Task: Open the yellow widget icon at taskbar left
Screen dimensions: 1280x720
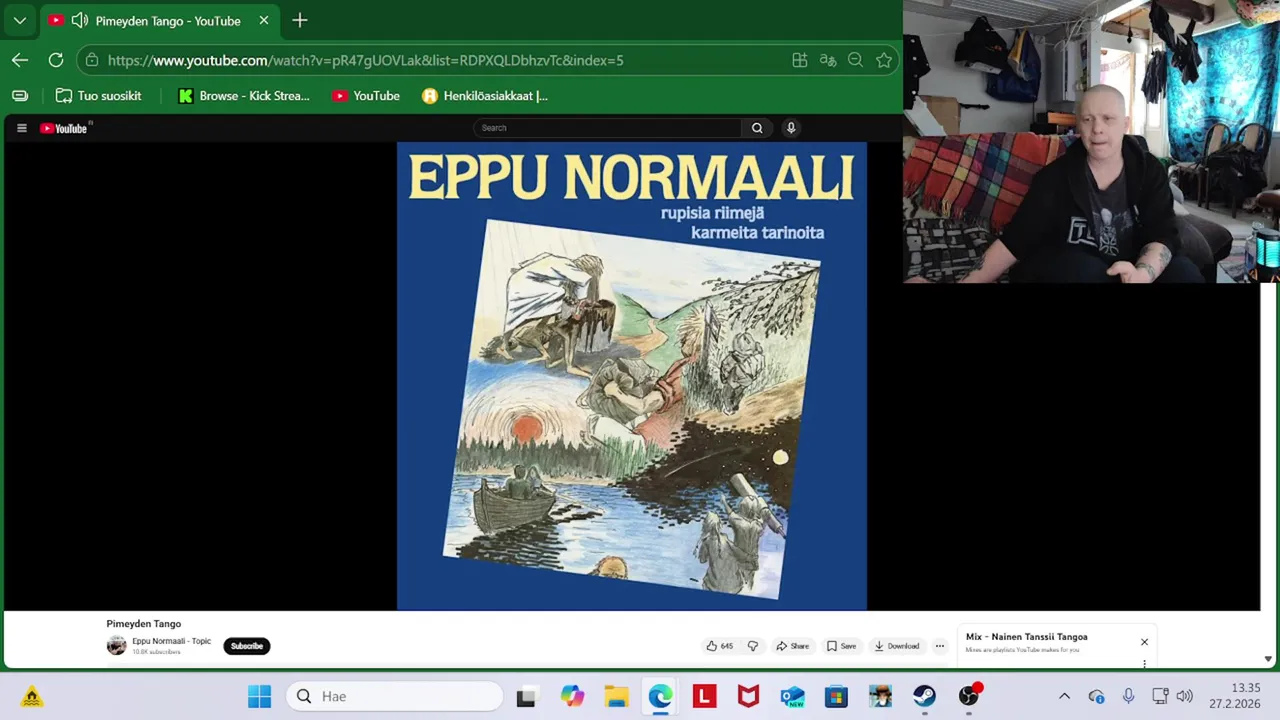Action: (32, 696)
